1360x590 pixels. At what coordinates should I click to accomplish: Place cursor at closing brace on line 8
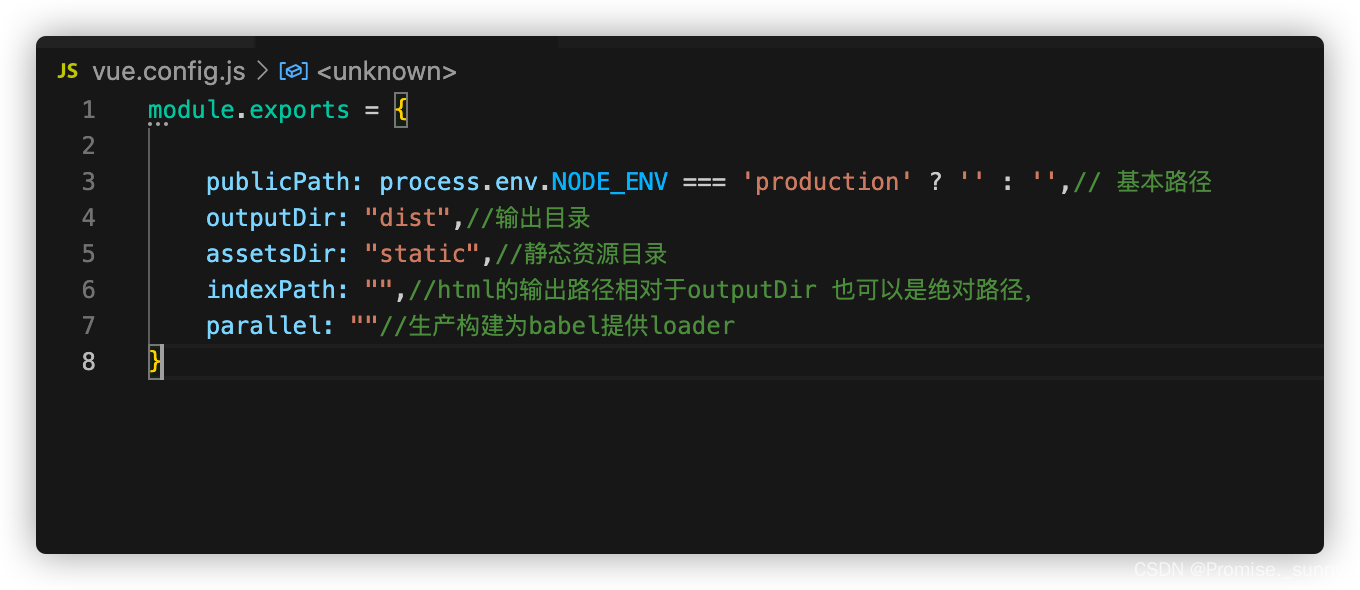click(x=155, y=362)
